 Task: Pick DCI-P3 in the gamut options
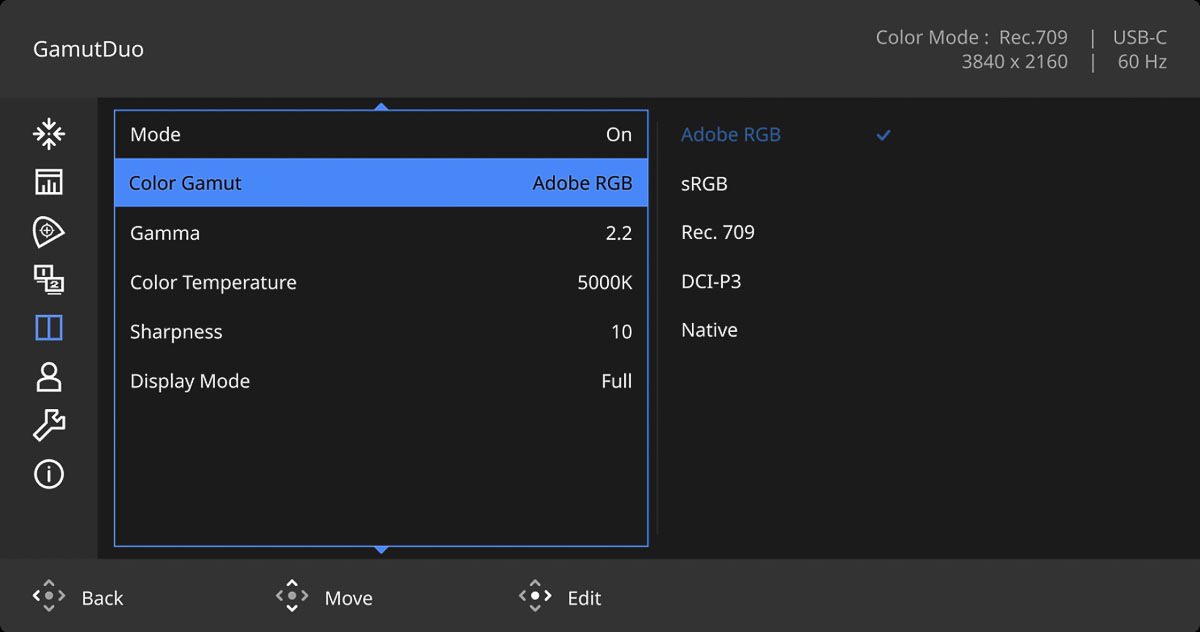click(711, 282)
